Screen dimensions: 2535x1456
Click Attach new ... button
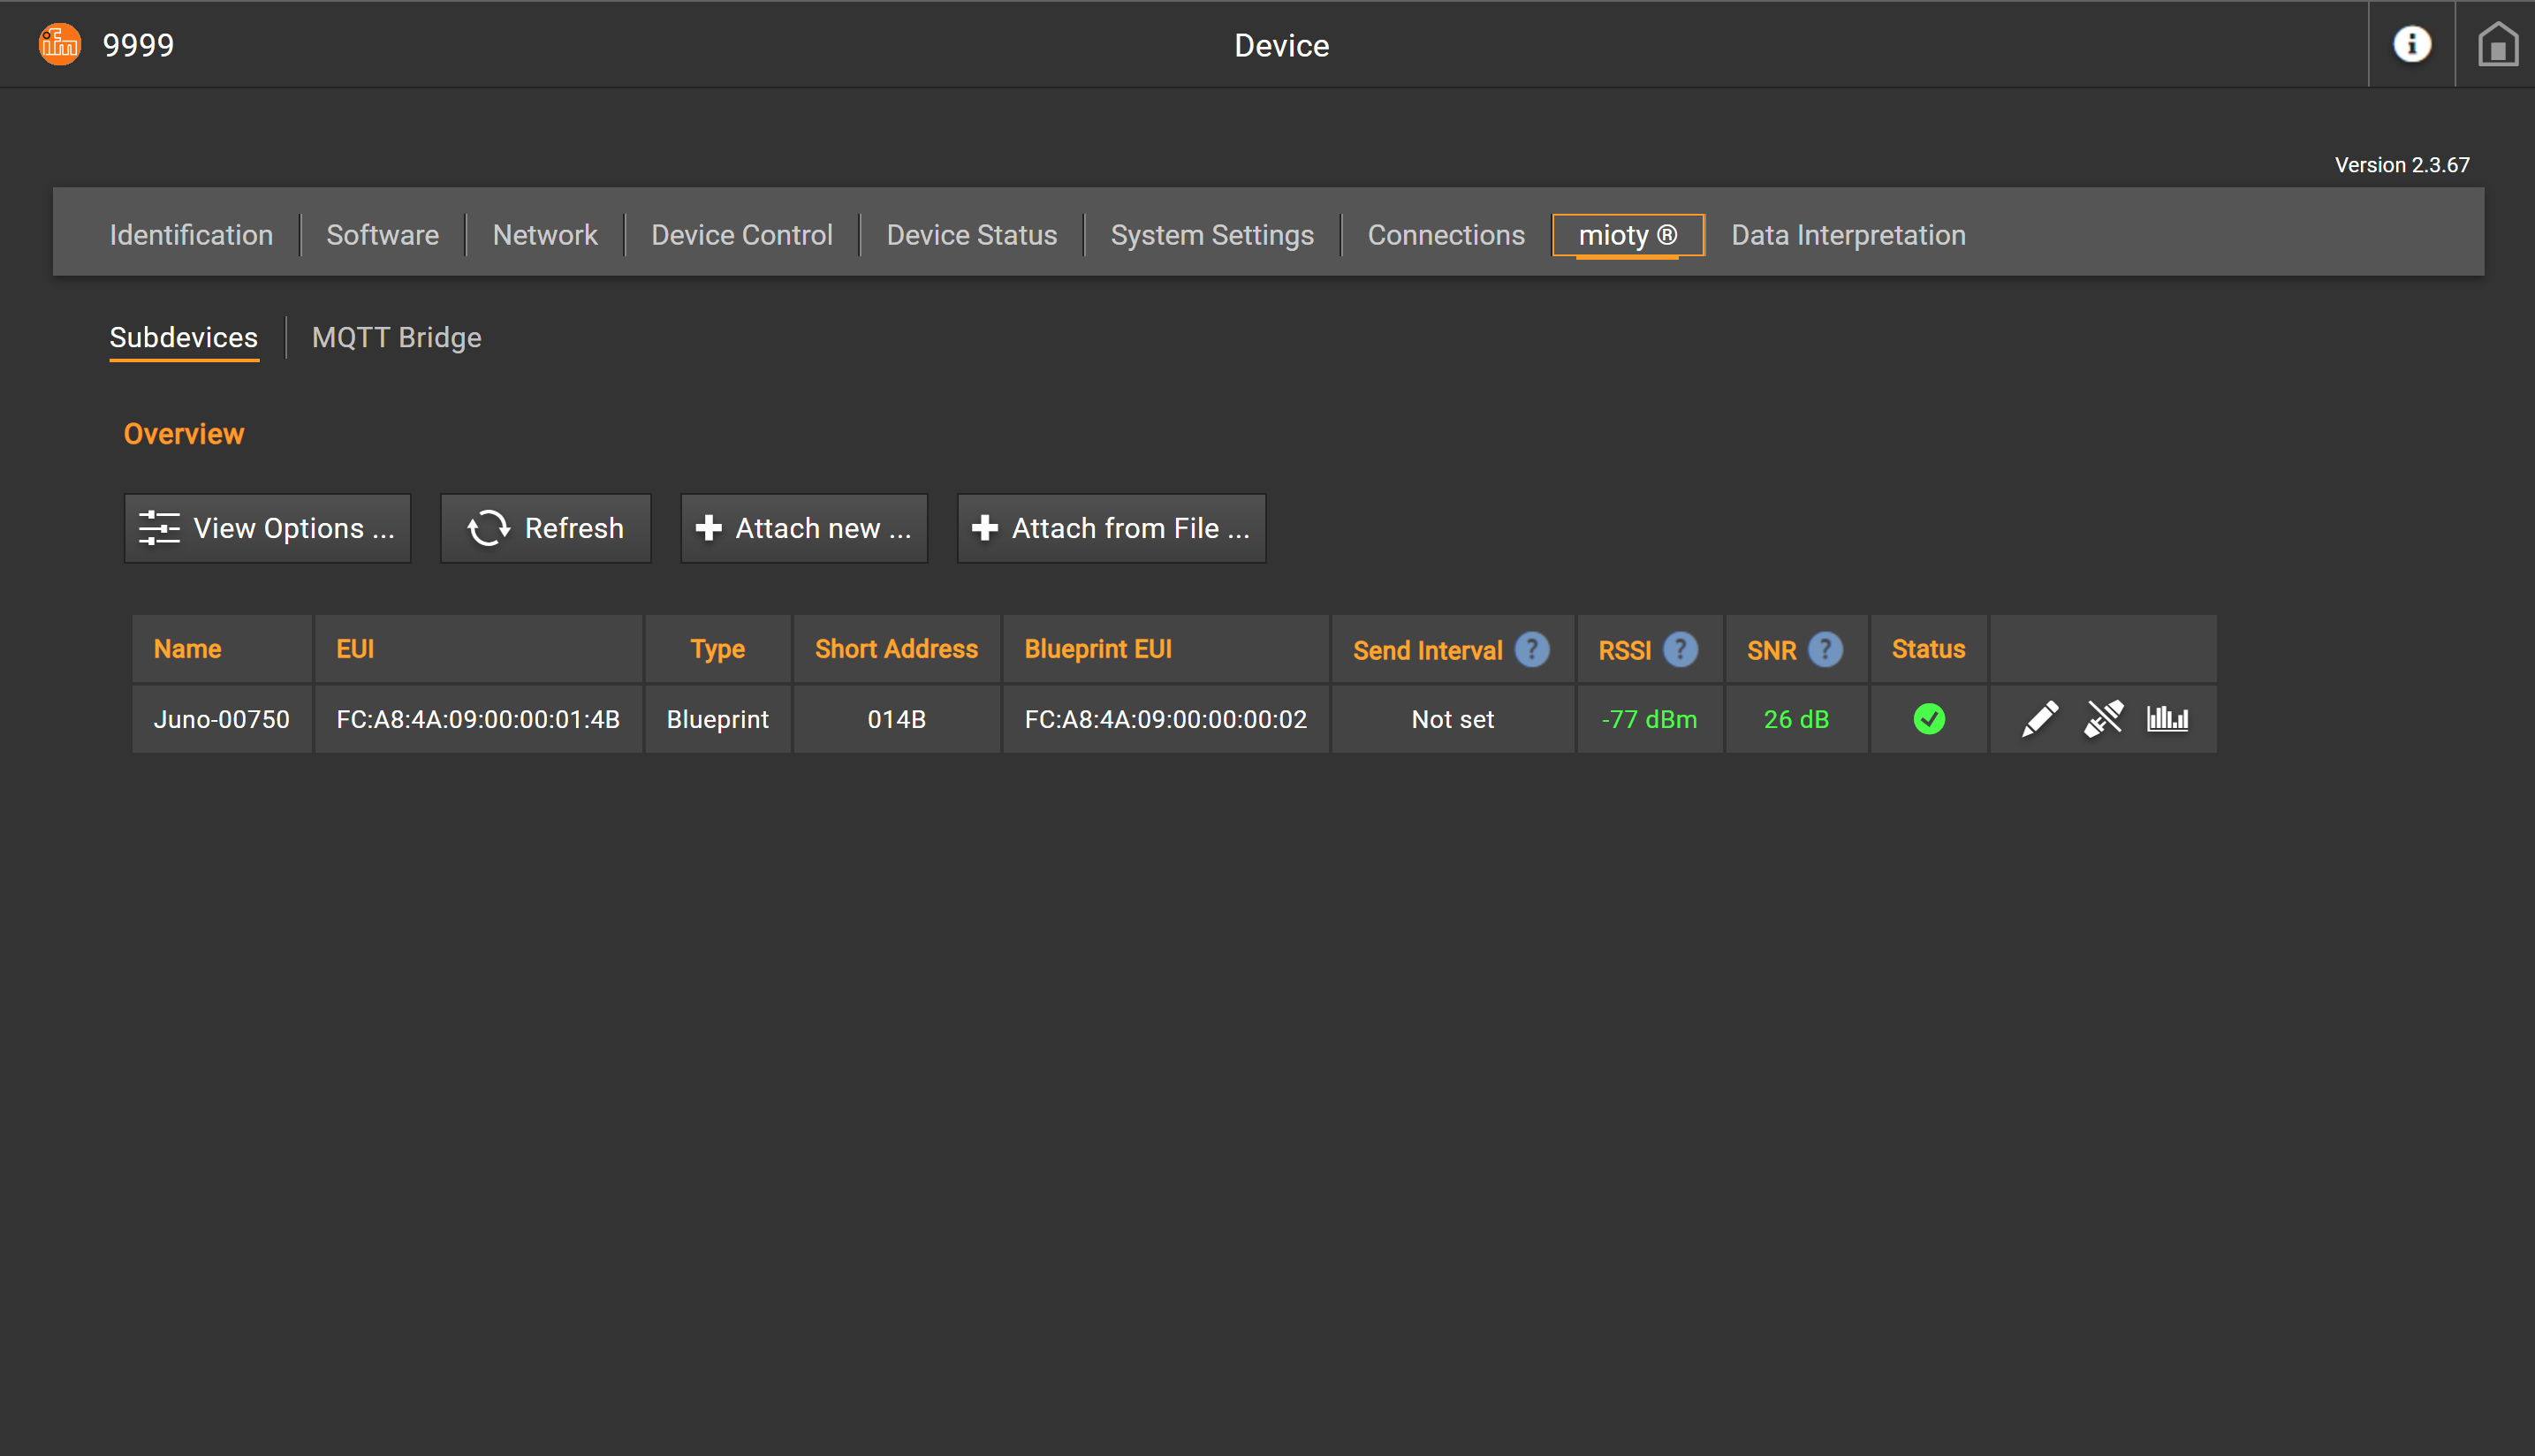point(804,528)
